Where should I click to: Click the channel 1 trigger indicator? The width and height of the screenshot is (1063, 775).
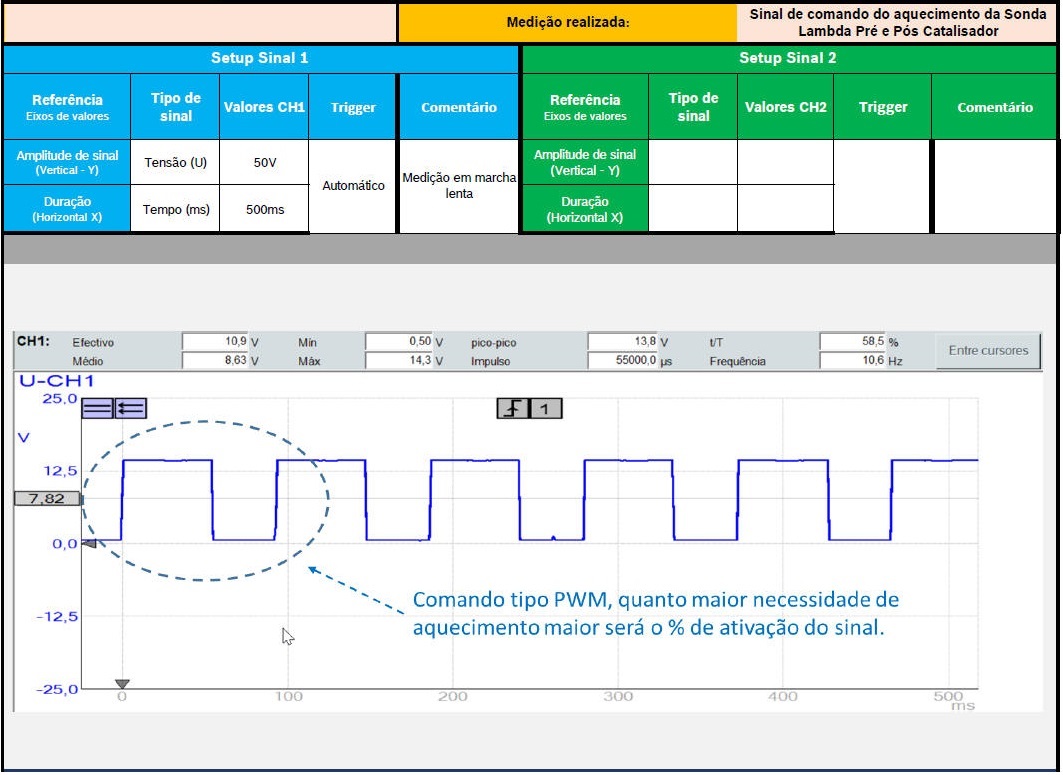coord(545,408)
